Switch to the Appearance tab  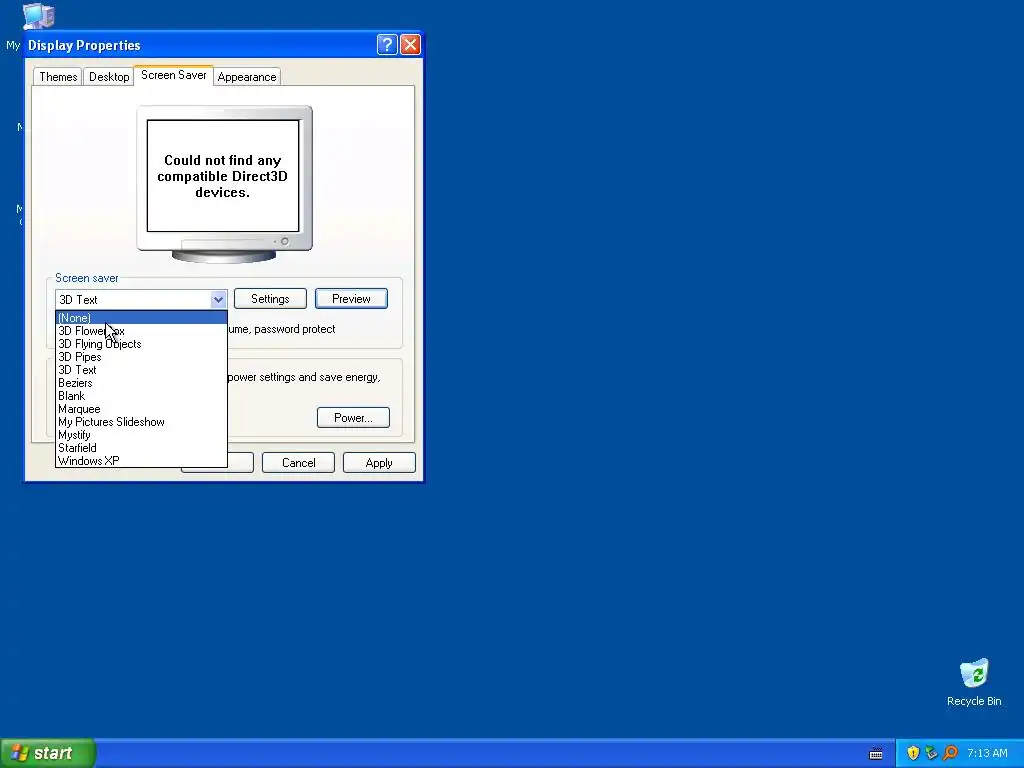247,76
